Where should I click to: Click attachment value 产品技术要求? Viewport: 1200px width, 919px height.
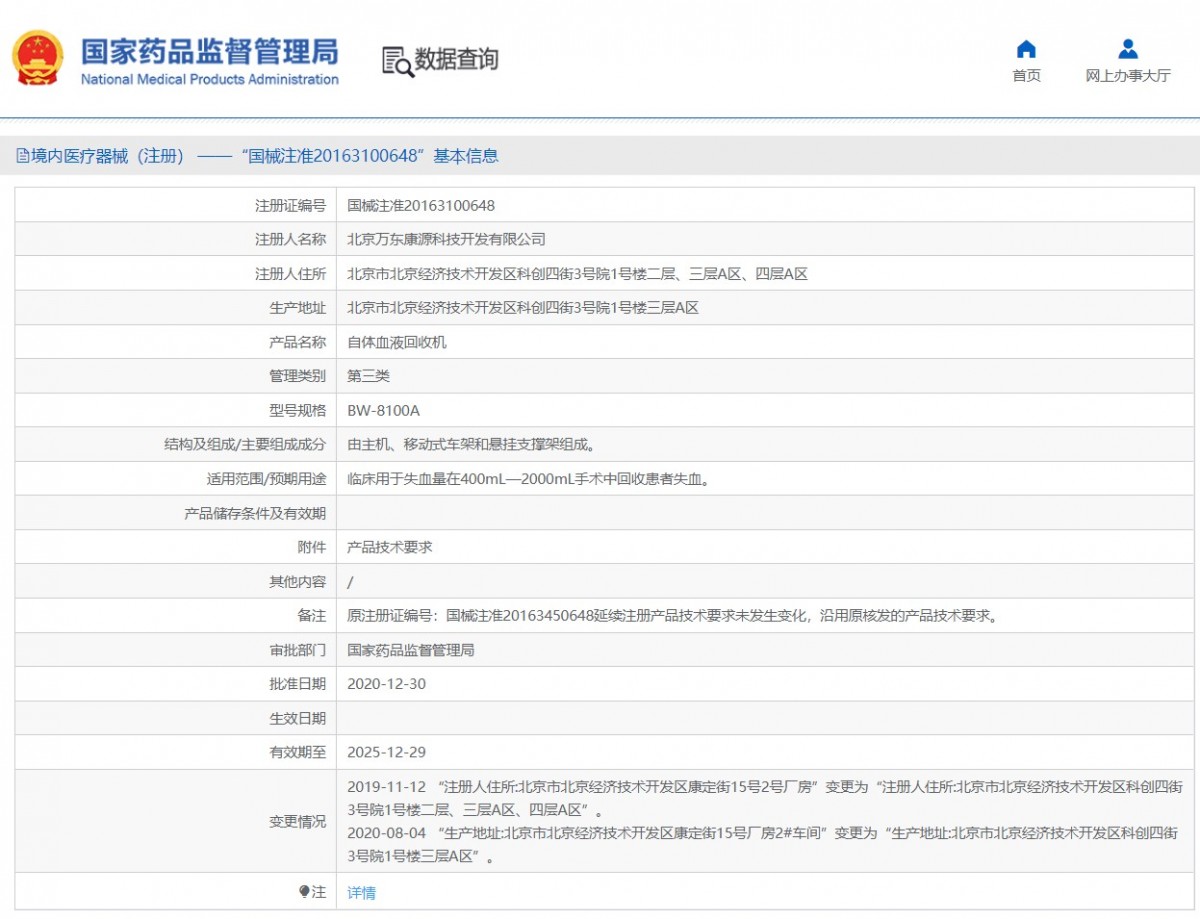click(389, 548)
